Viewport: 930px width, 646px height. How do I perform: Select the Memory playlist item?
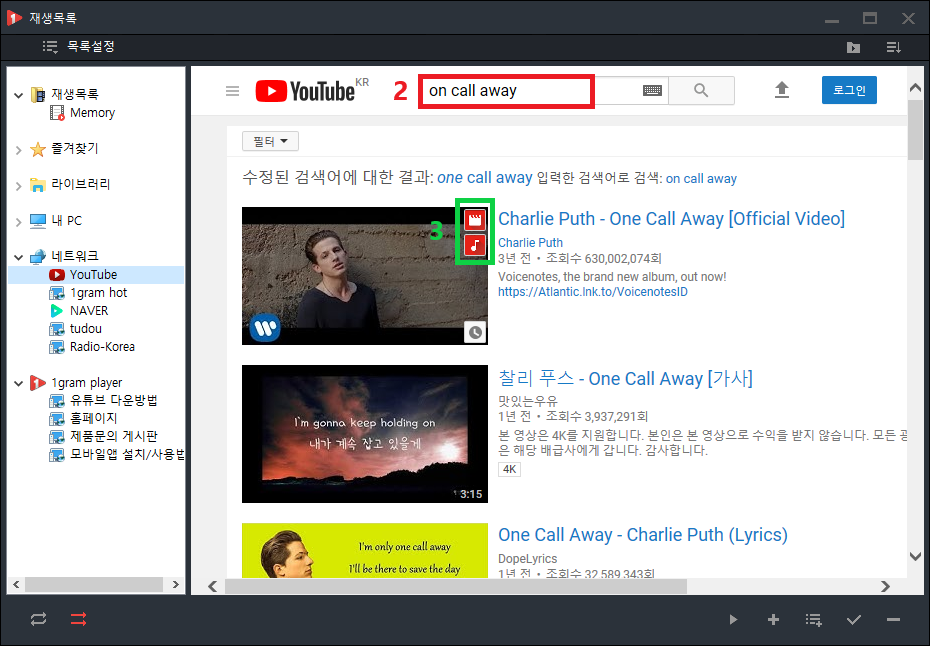[x=82, y=113]
